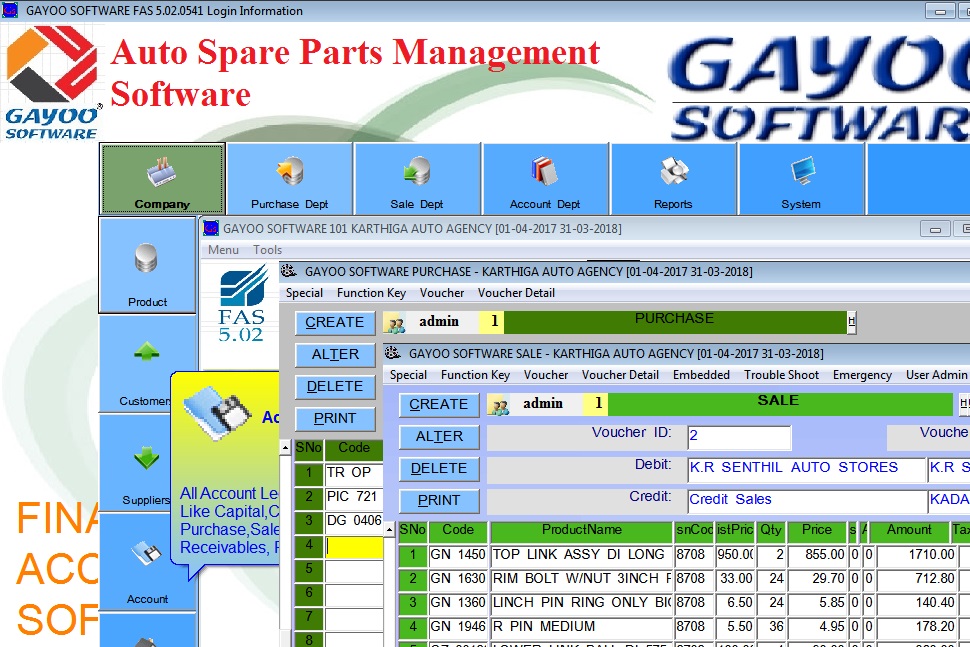Click the scroll up arrow of Sale grid
The image size is (970, 647).
click(x=389, y=529)
